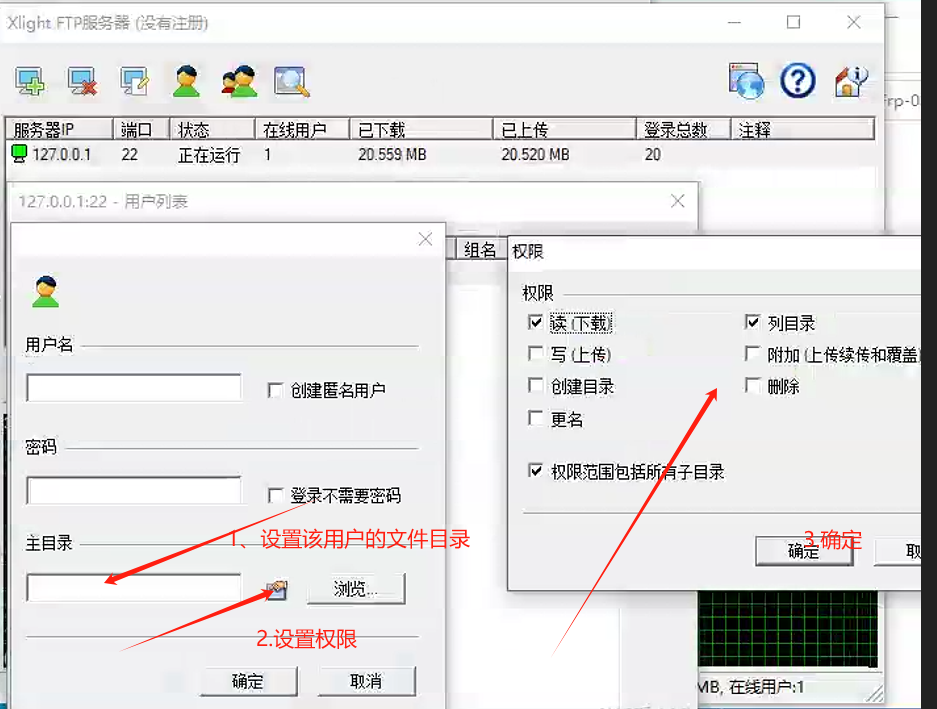This screenshot has height=709, width=937.
Task: Tick the 删除 permission checkbox
Action: [x=753, y=386]
